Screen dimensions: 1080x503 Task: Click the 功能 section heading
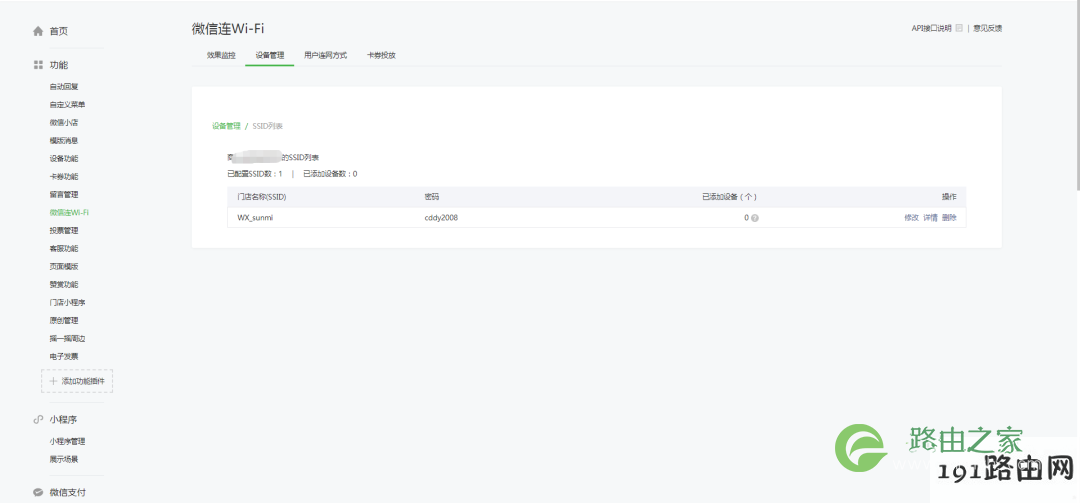click(x=59, y=65)
